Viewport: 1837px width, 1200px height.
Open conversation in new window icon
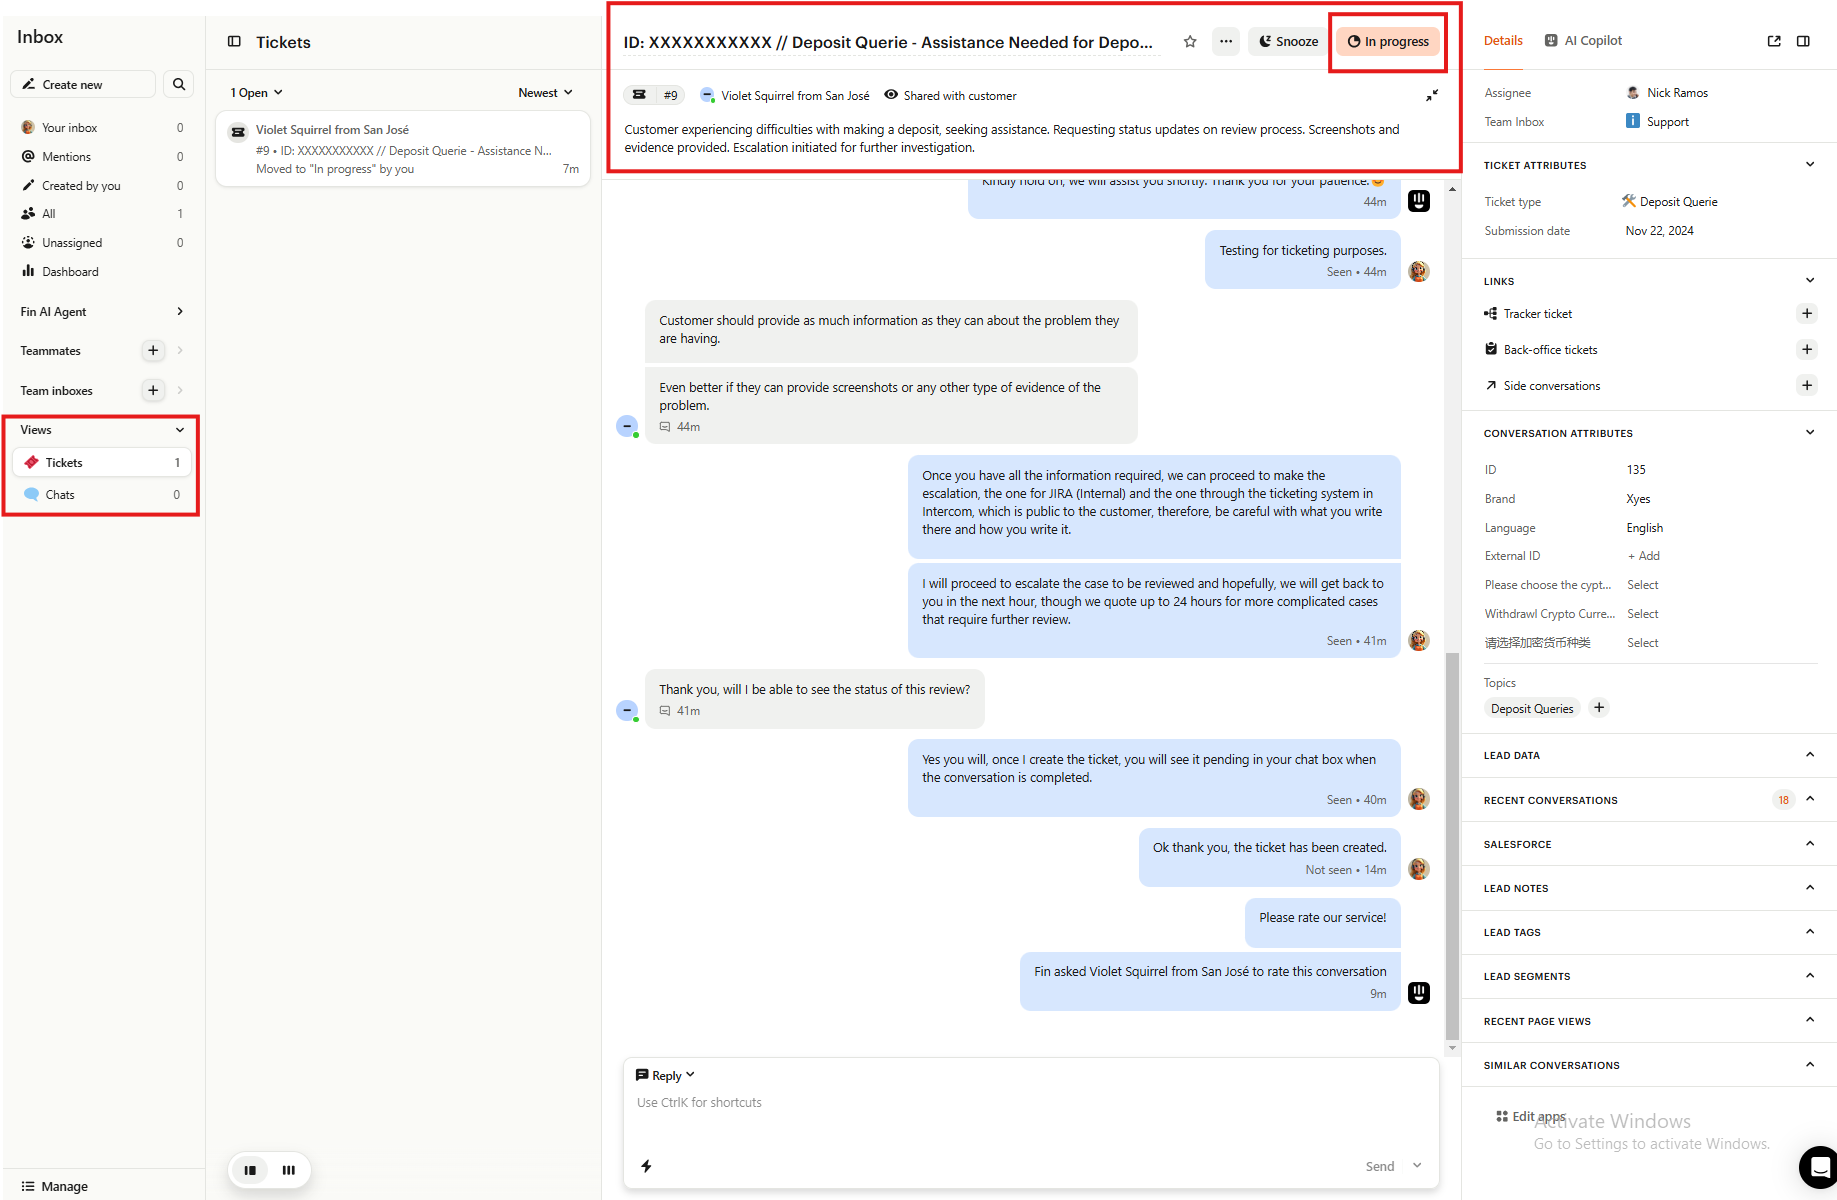click(x=1774, y=41)
